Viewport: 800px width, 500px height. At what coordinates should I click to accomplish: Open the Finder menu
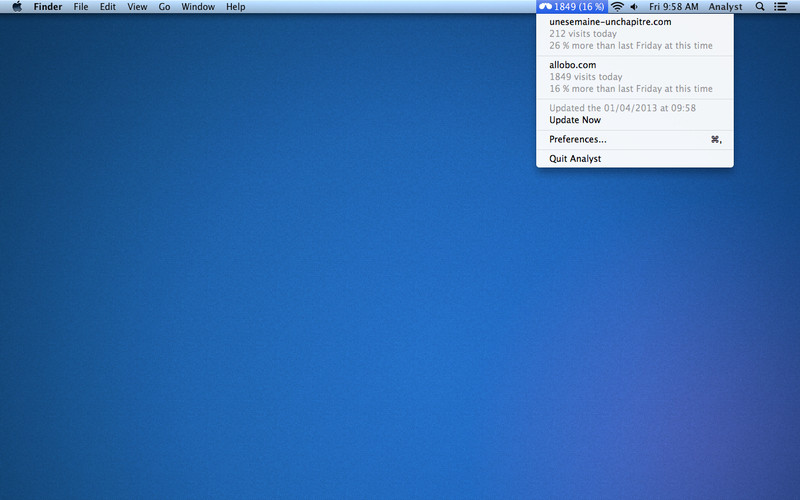point(48,7)
